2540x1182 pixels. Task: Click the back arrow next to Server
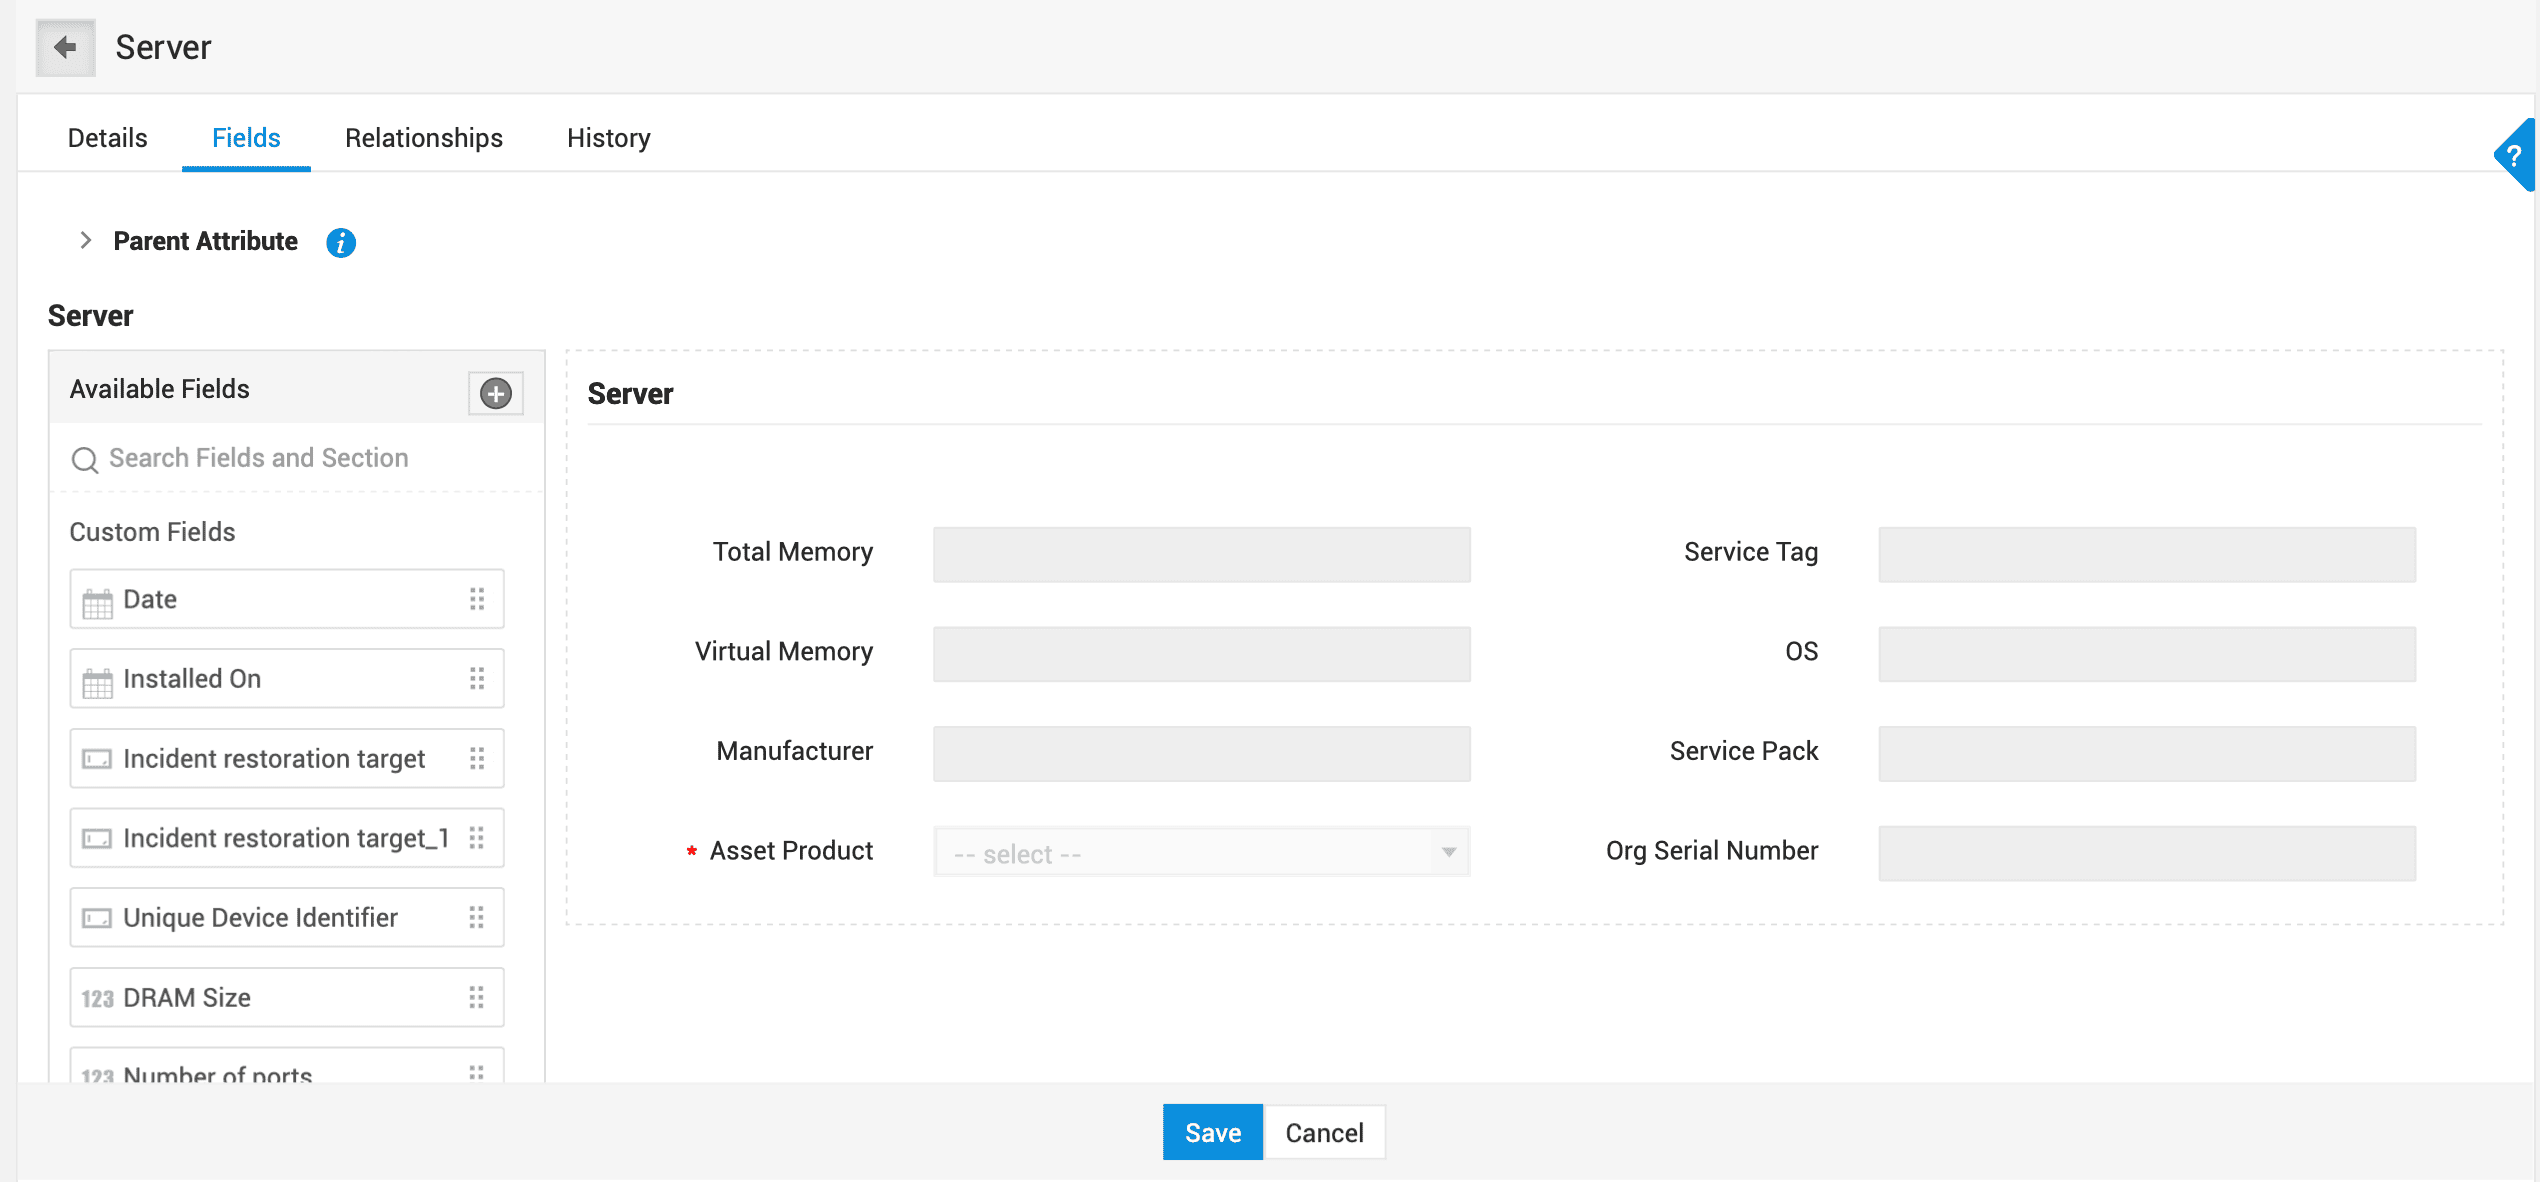click(x=65, y=47)
